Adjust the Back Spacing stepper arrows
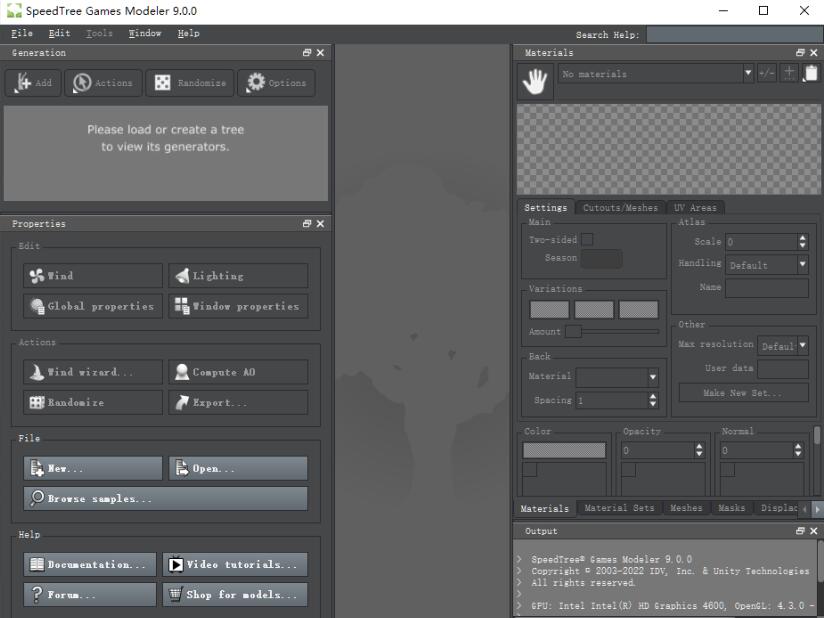 click(653, 400)
